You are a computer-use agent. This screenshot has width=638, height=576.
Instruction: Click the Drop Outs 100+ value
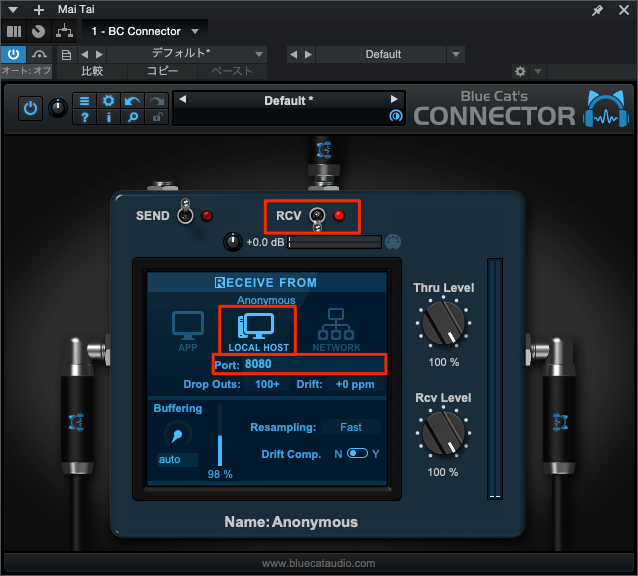[267, 384]
